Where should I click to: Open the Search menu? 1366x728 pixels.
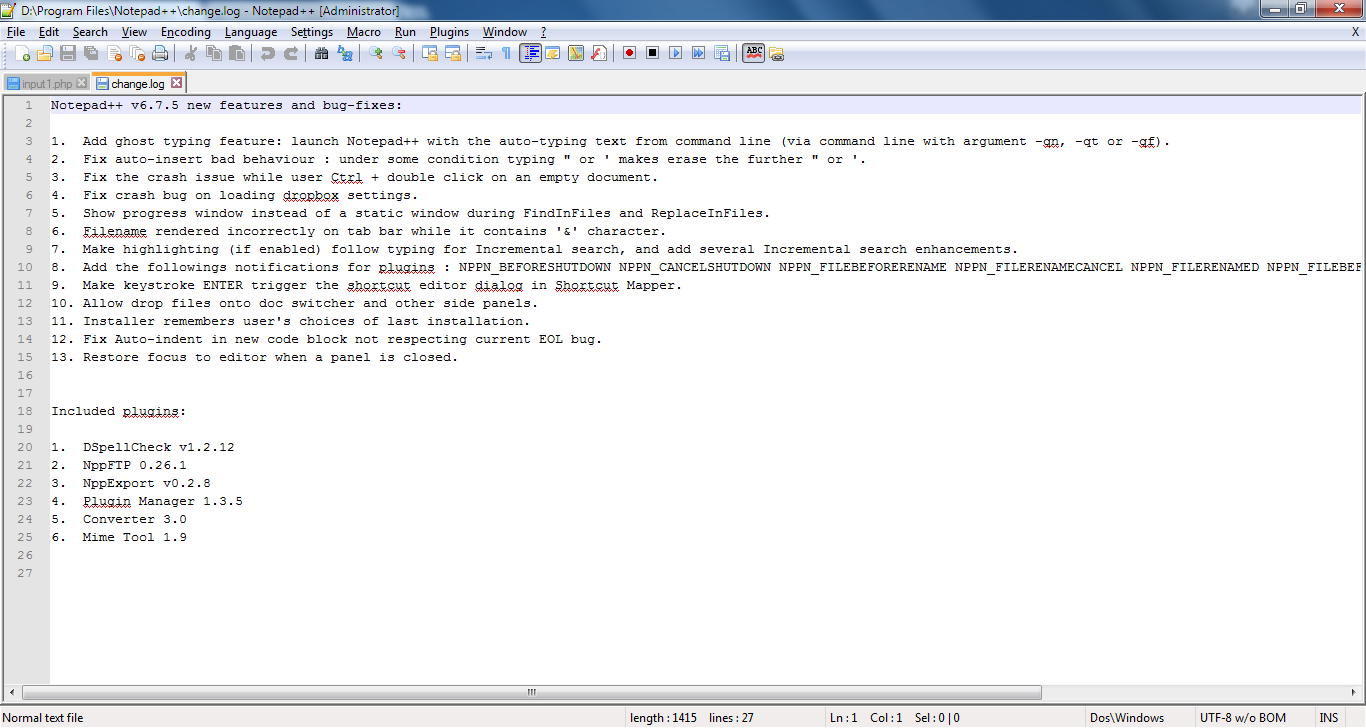[x=90, y=32]
